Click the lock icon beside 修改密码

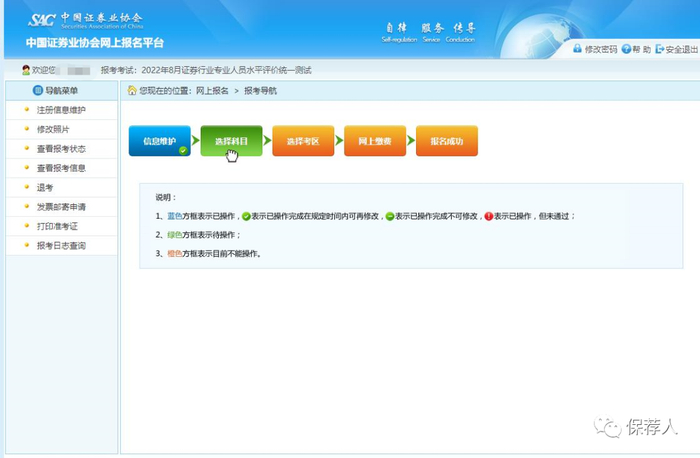pyautogui.click(x=578, y=48)
